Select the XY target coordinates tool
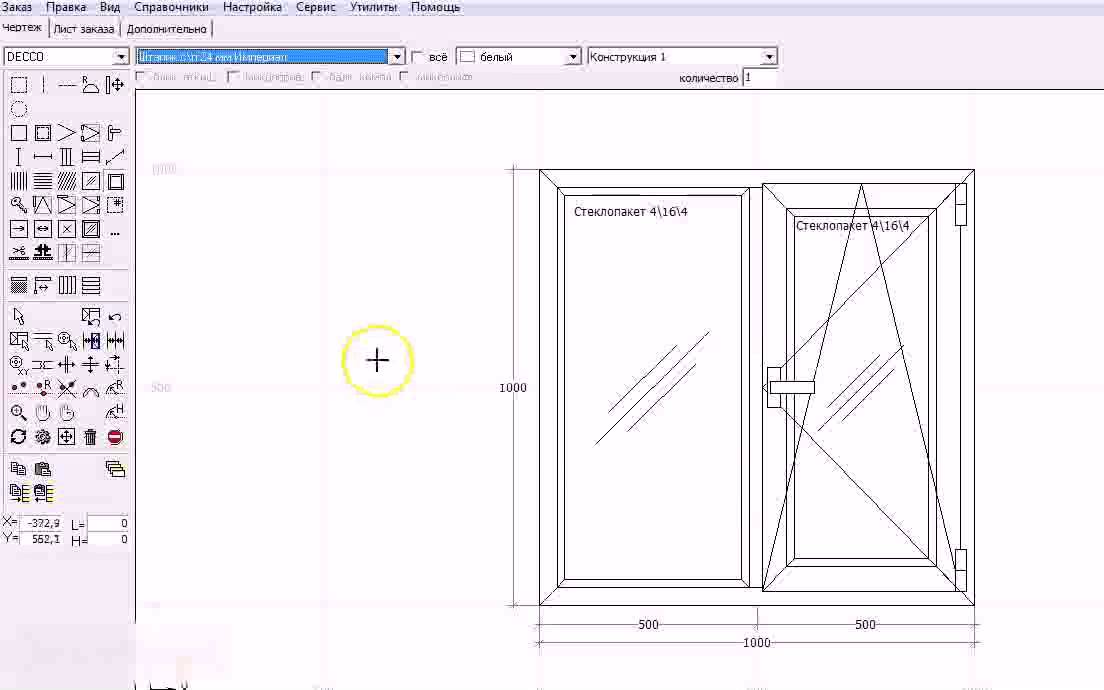 19,365
